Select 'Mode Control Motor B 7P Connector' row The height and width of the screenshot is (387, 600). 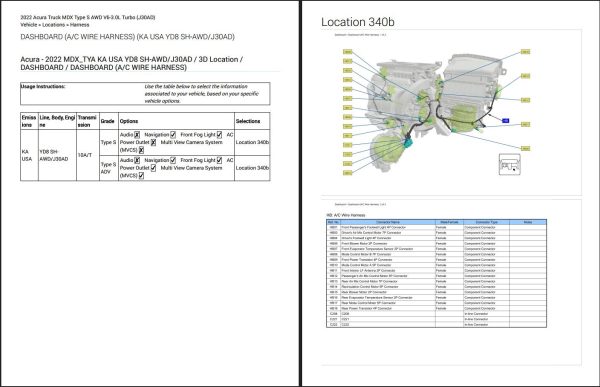(x=436, y=254)
